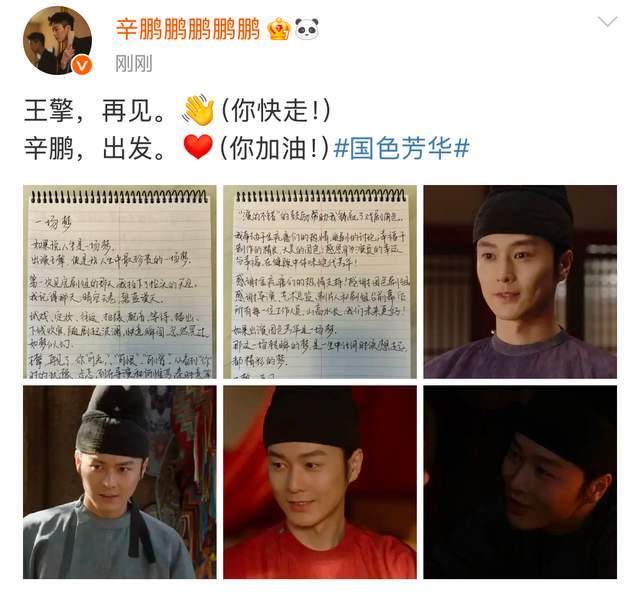This screenshot has width=640, height=595.
Task: Click post text line 辛鹏，出发
Action: pos(95,148)
